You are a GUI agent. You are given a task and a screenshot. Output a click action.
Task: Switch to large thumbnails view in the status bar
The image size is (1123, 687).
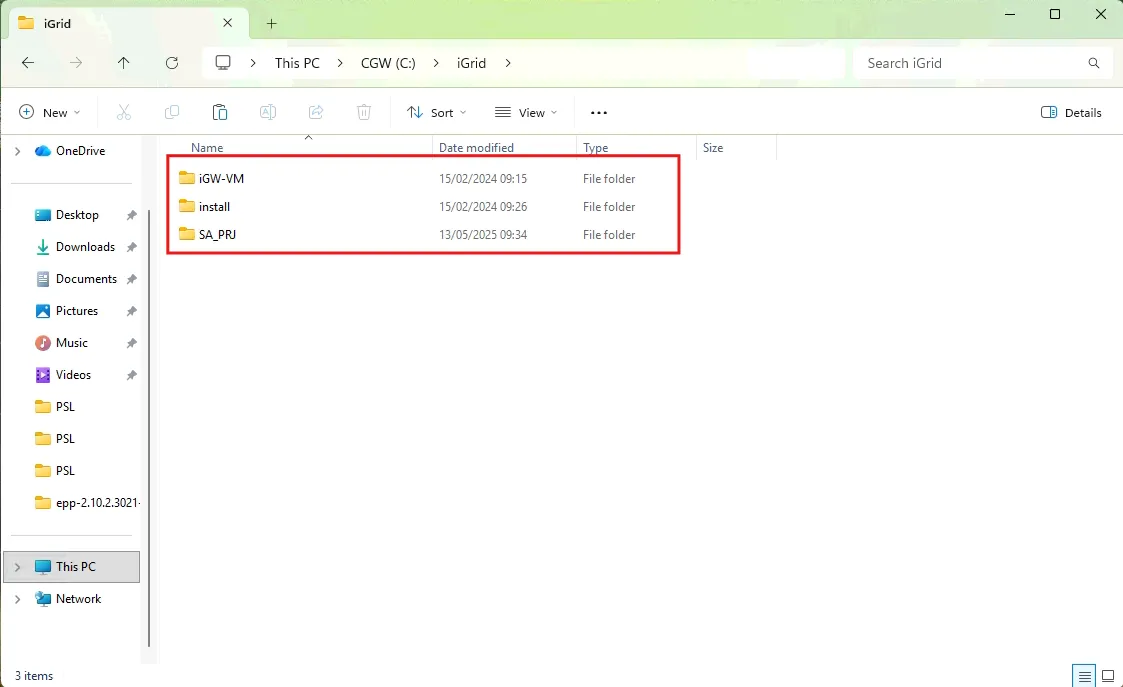click(x=1108, y=676)
